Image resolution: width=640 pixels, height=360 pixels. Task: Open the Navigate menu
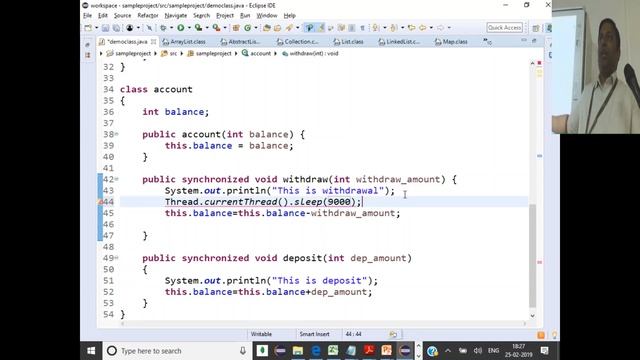(176, 16)
